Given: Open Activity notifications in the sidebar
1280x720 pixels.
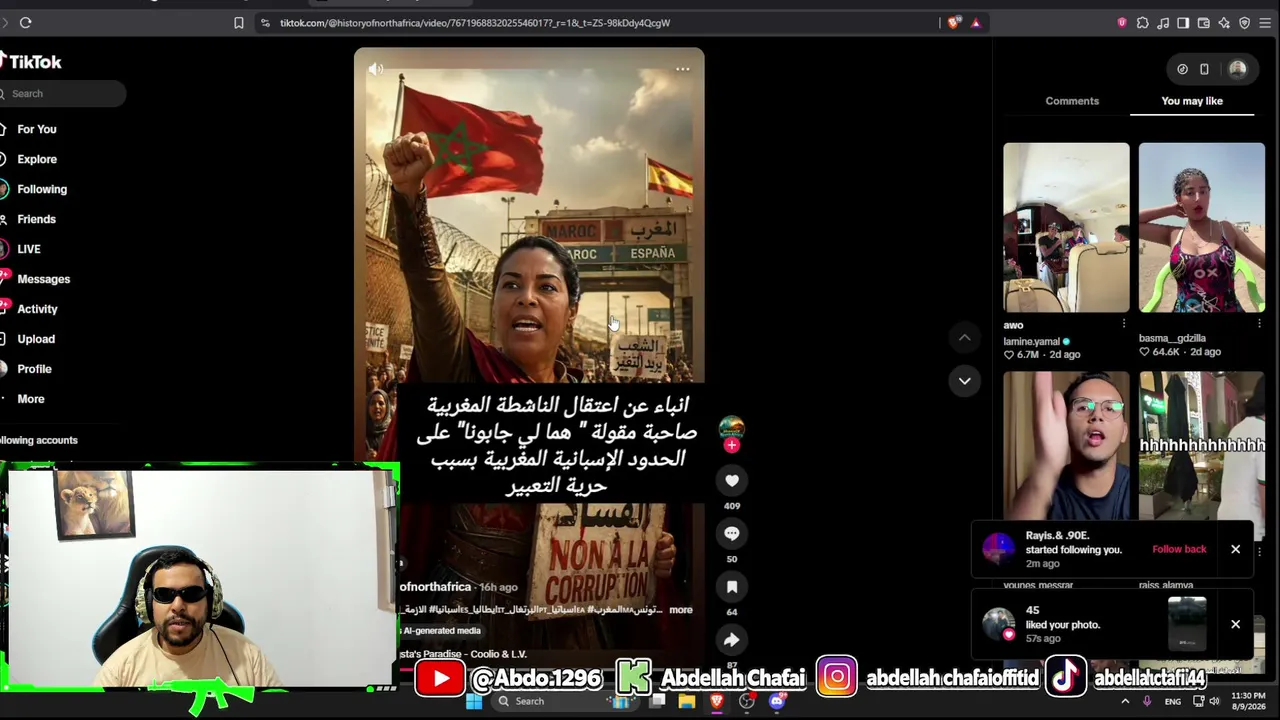Looking at the screenshot, I should pos(37,309).
